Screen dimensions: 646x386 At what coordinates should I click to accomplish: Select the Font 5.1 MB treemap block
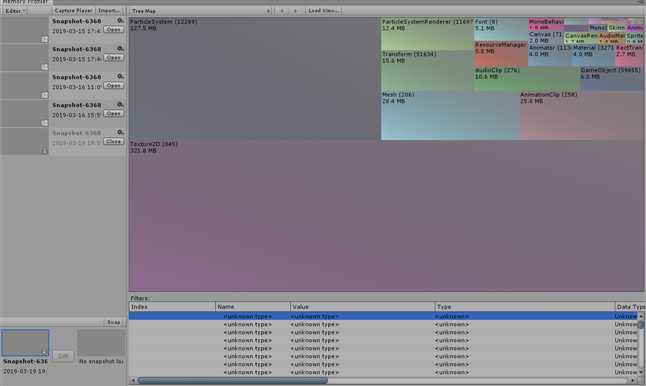tap(501, 29)
